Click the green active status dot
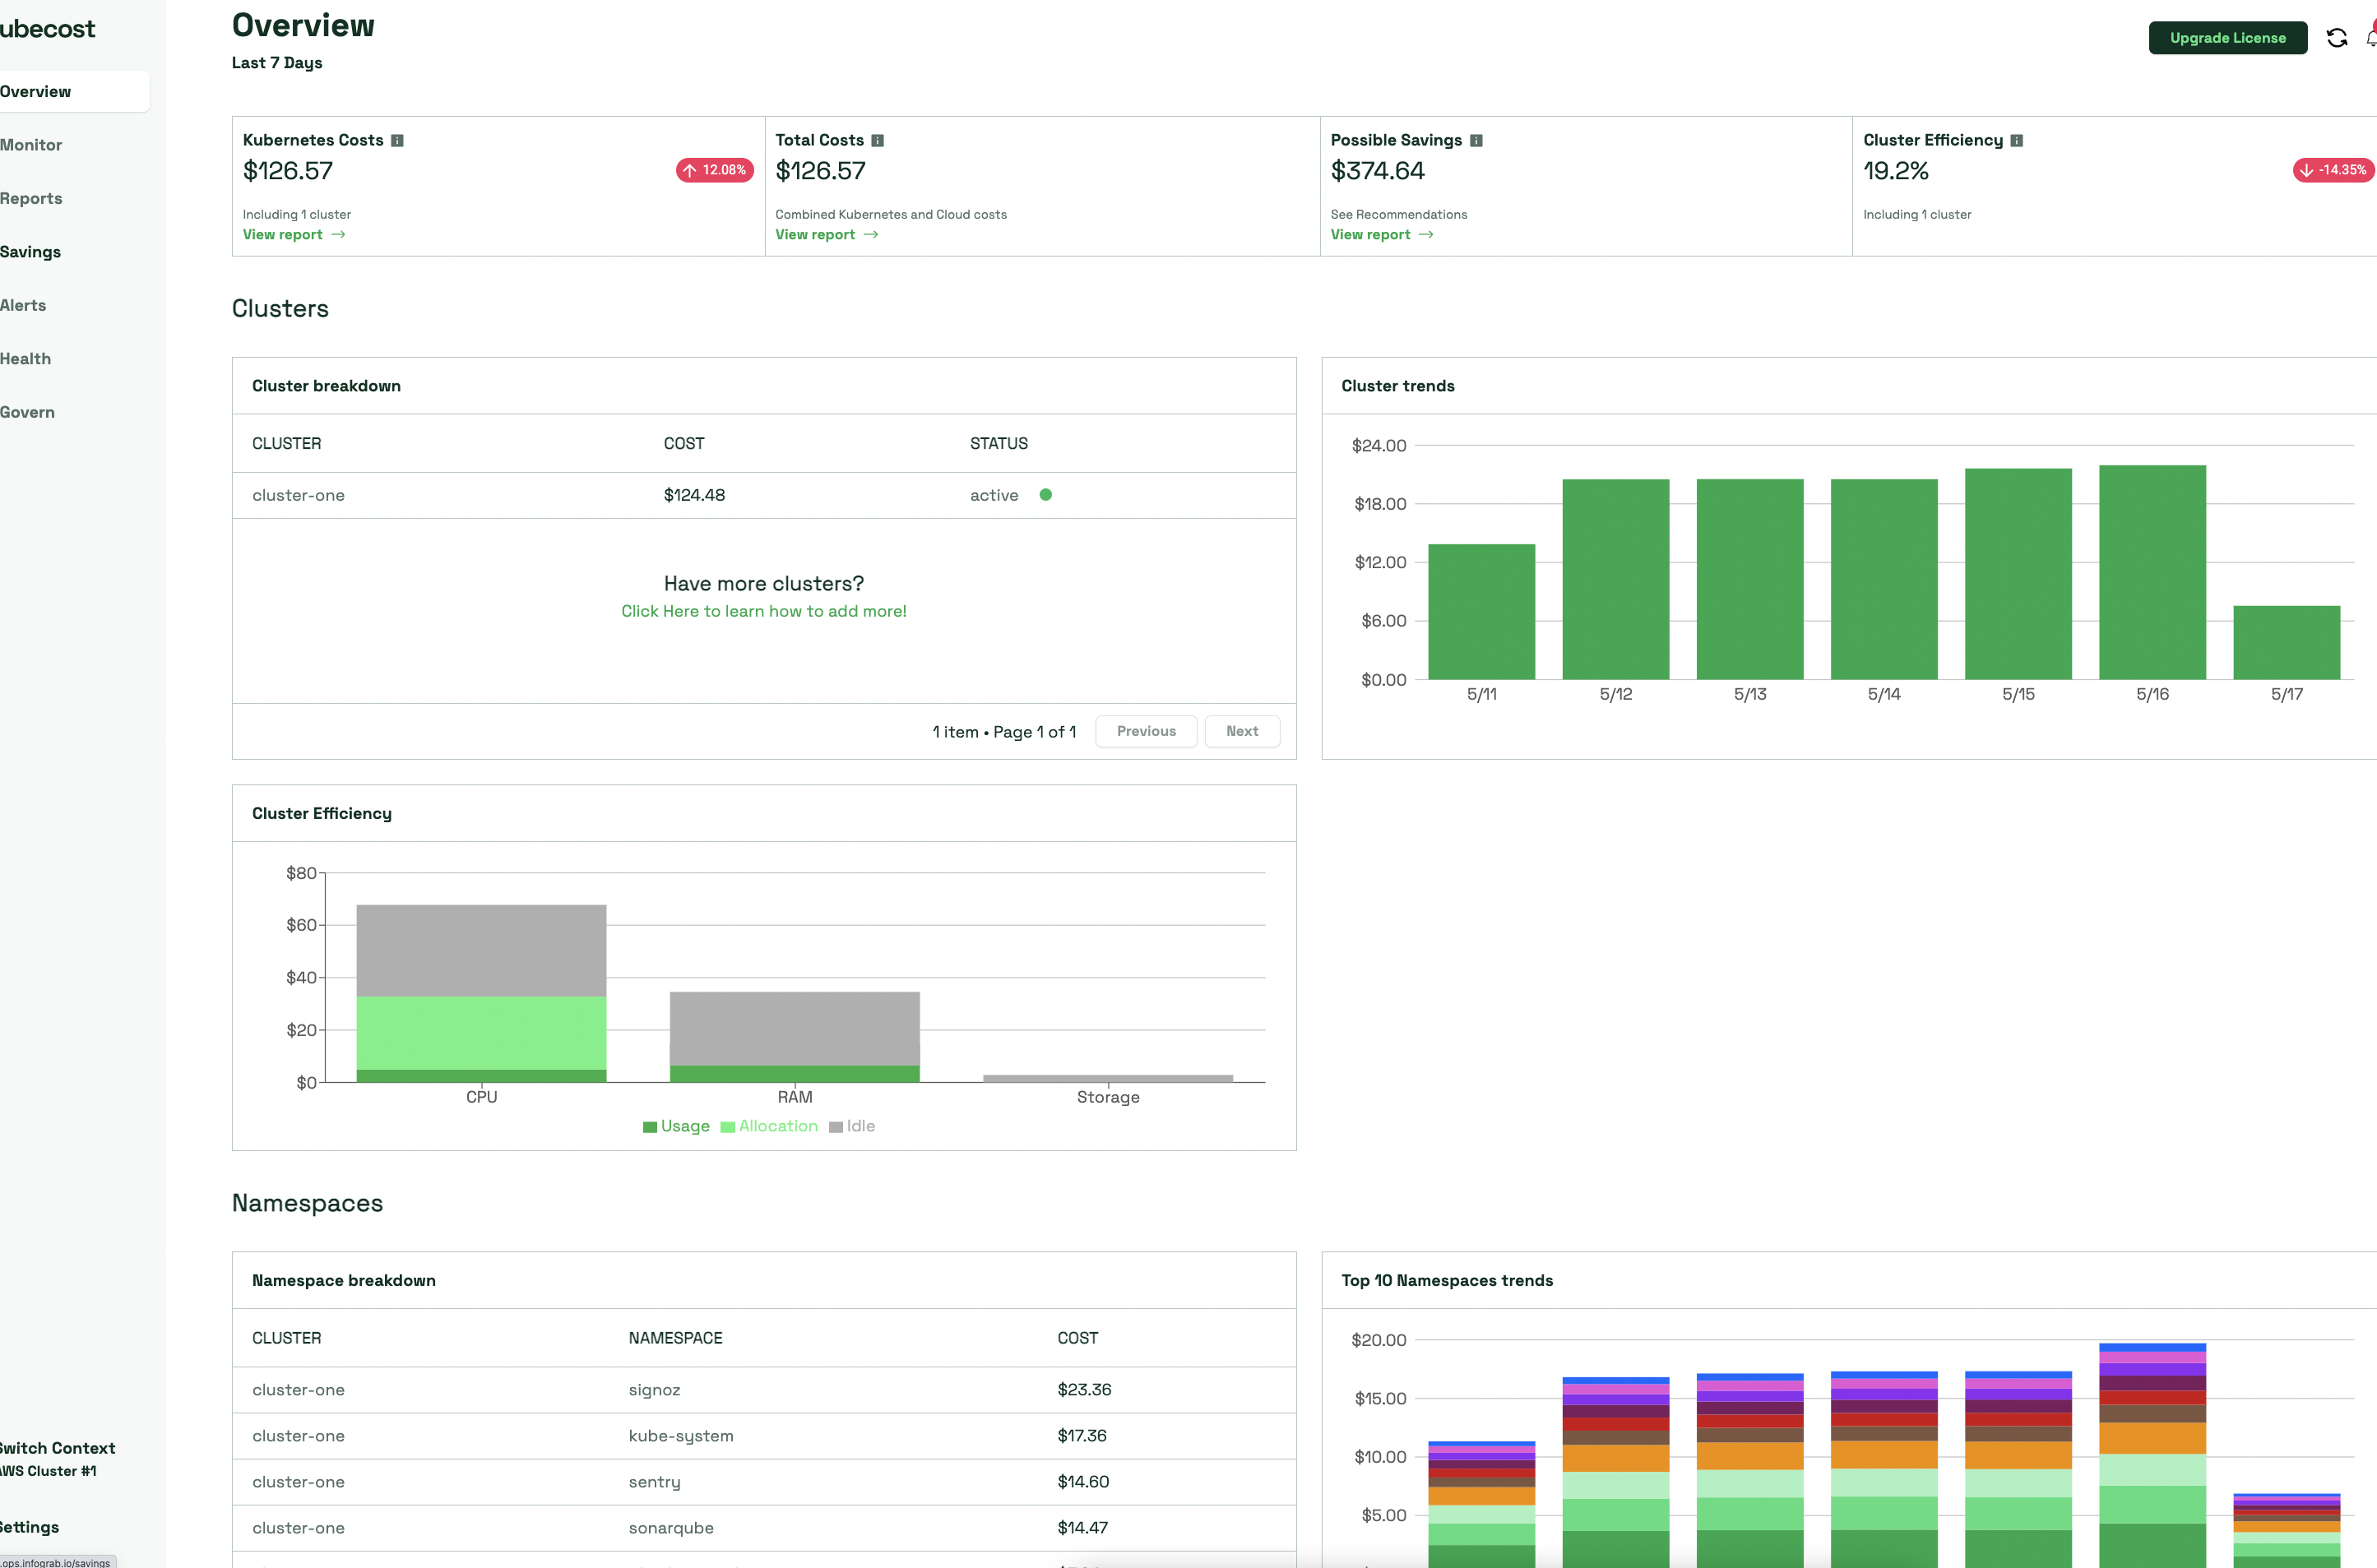The image size is (2377, 1568). pos(1045,495)
